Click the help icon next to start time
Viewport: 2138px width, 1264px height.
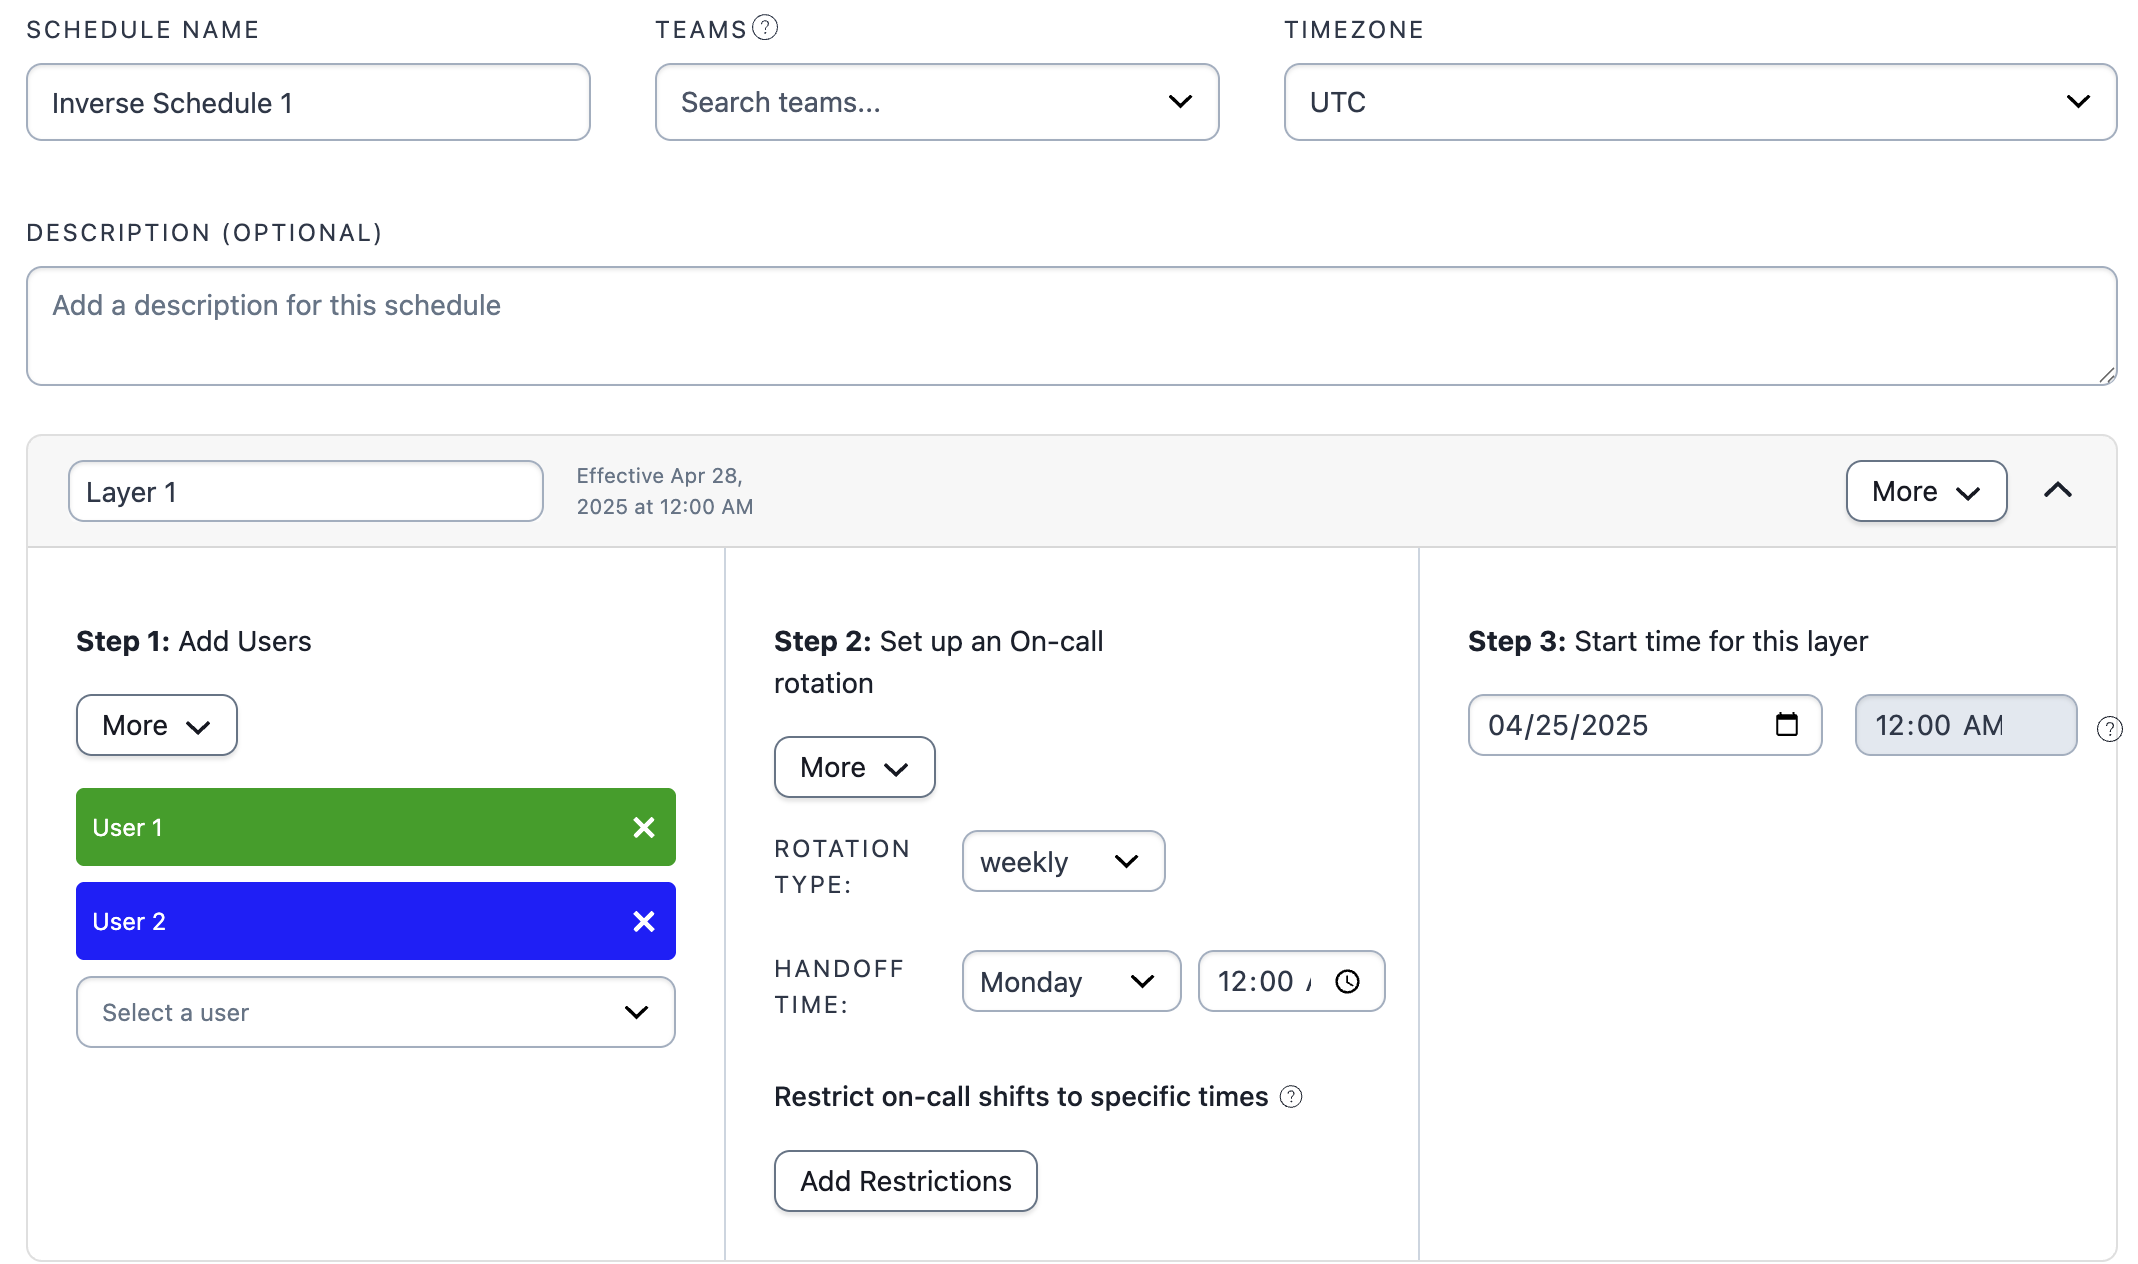click(2109, 729)
